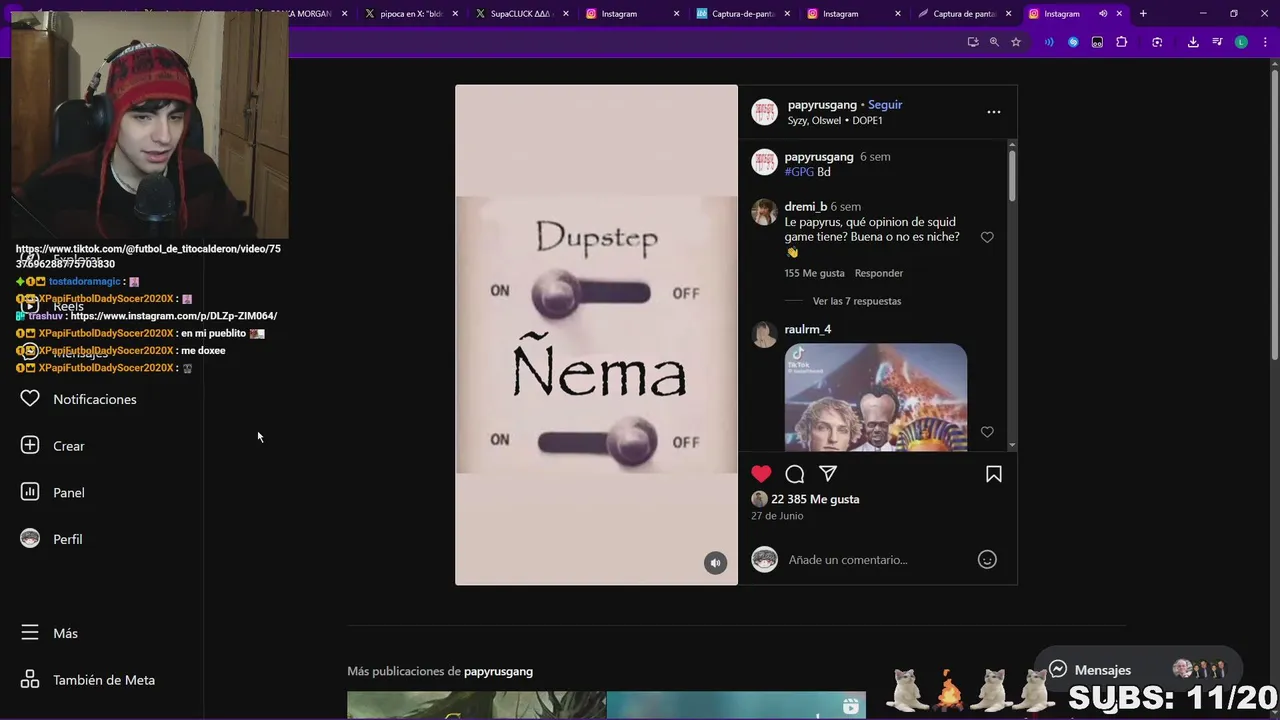Open papyrusgang profile name in header
The image size is (1280, 720).
point(822,104)
